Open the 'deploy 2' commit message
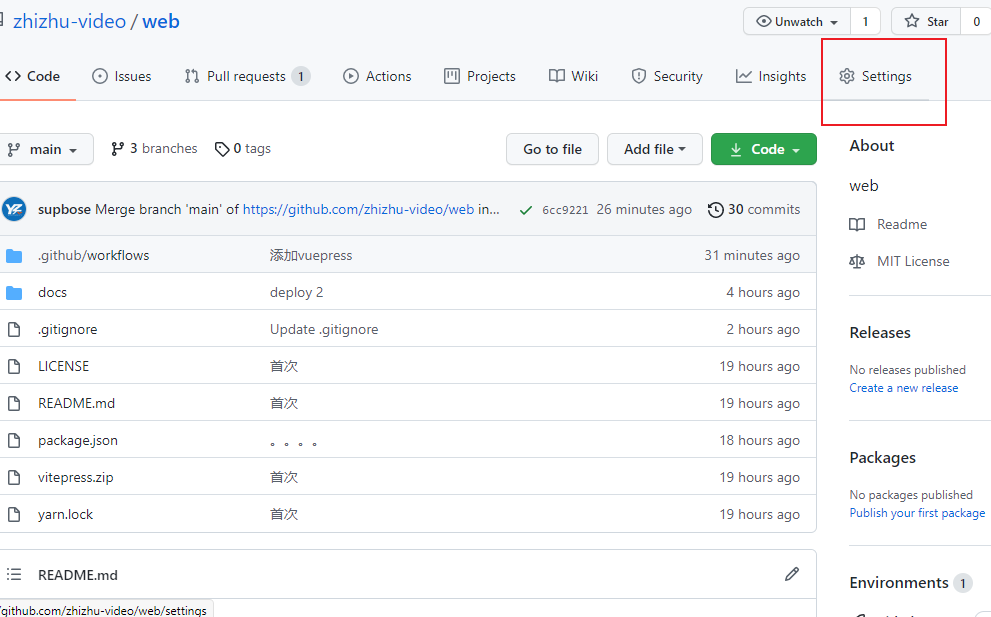The height and width of the screenshot is (617, 991). point(296,293)
